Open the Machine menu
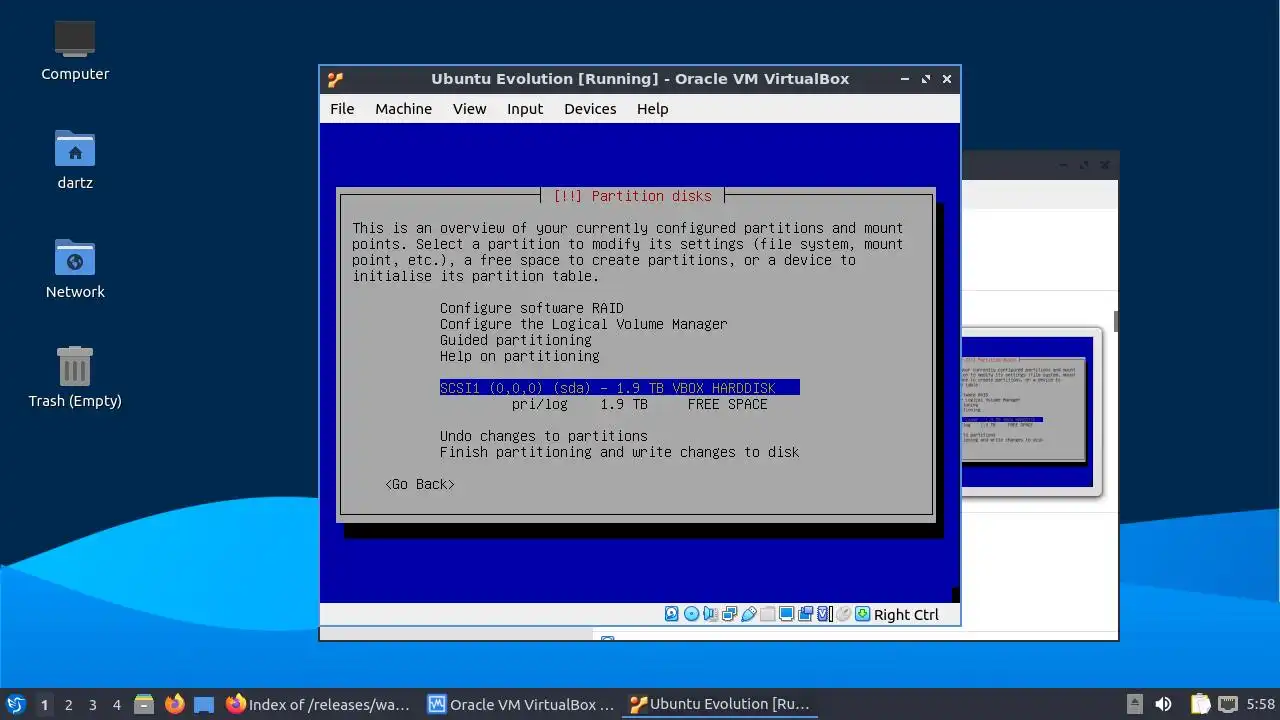The image size is (1280, 720). tap(403, 109)
